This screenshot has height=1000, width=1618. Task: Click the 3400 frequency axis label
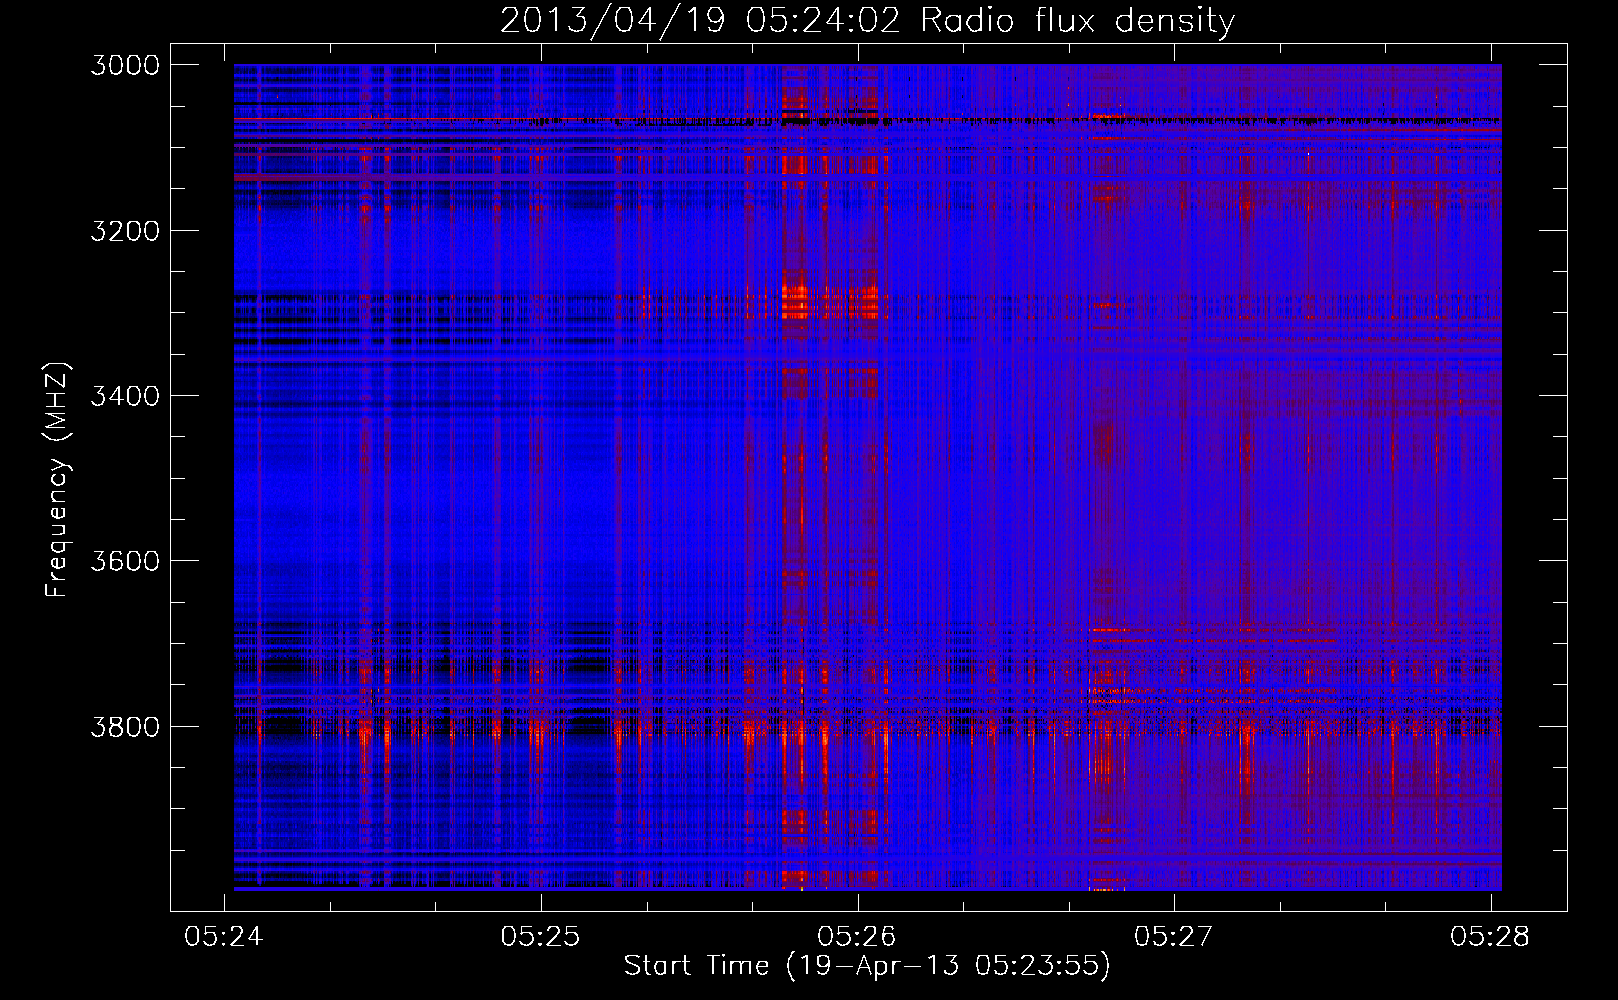pyautogui.click(x=125, y=396)
